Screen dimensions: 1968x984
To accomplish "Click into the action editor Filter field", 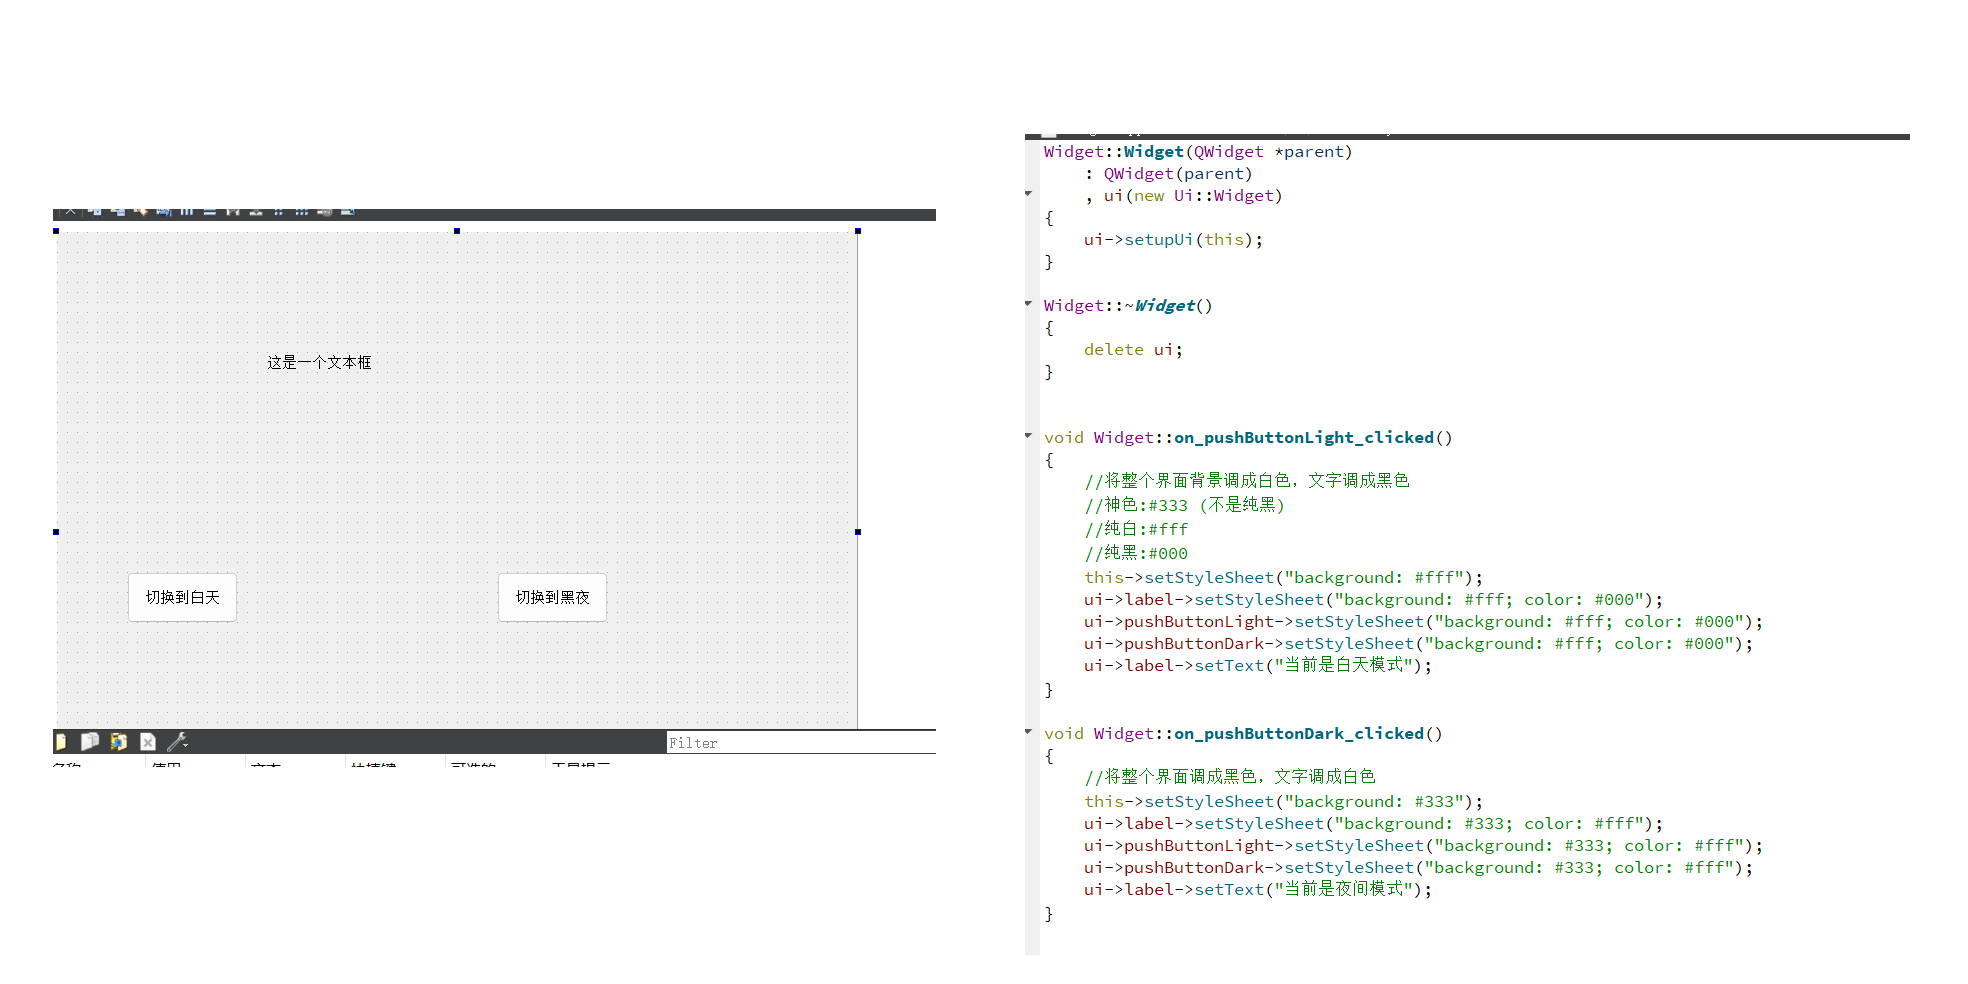I will [801, 742].
